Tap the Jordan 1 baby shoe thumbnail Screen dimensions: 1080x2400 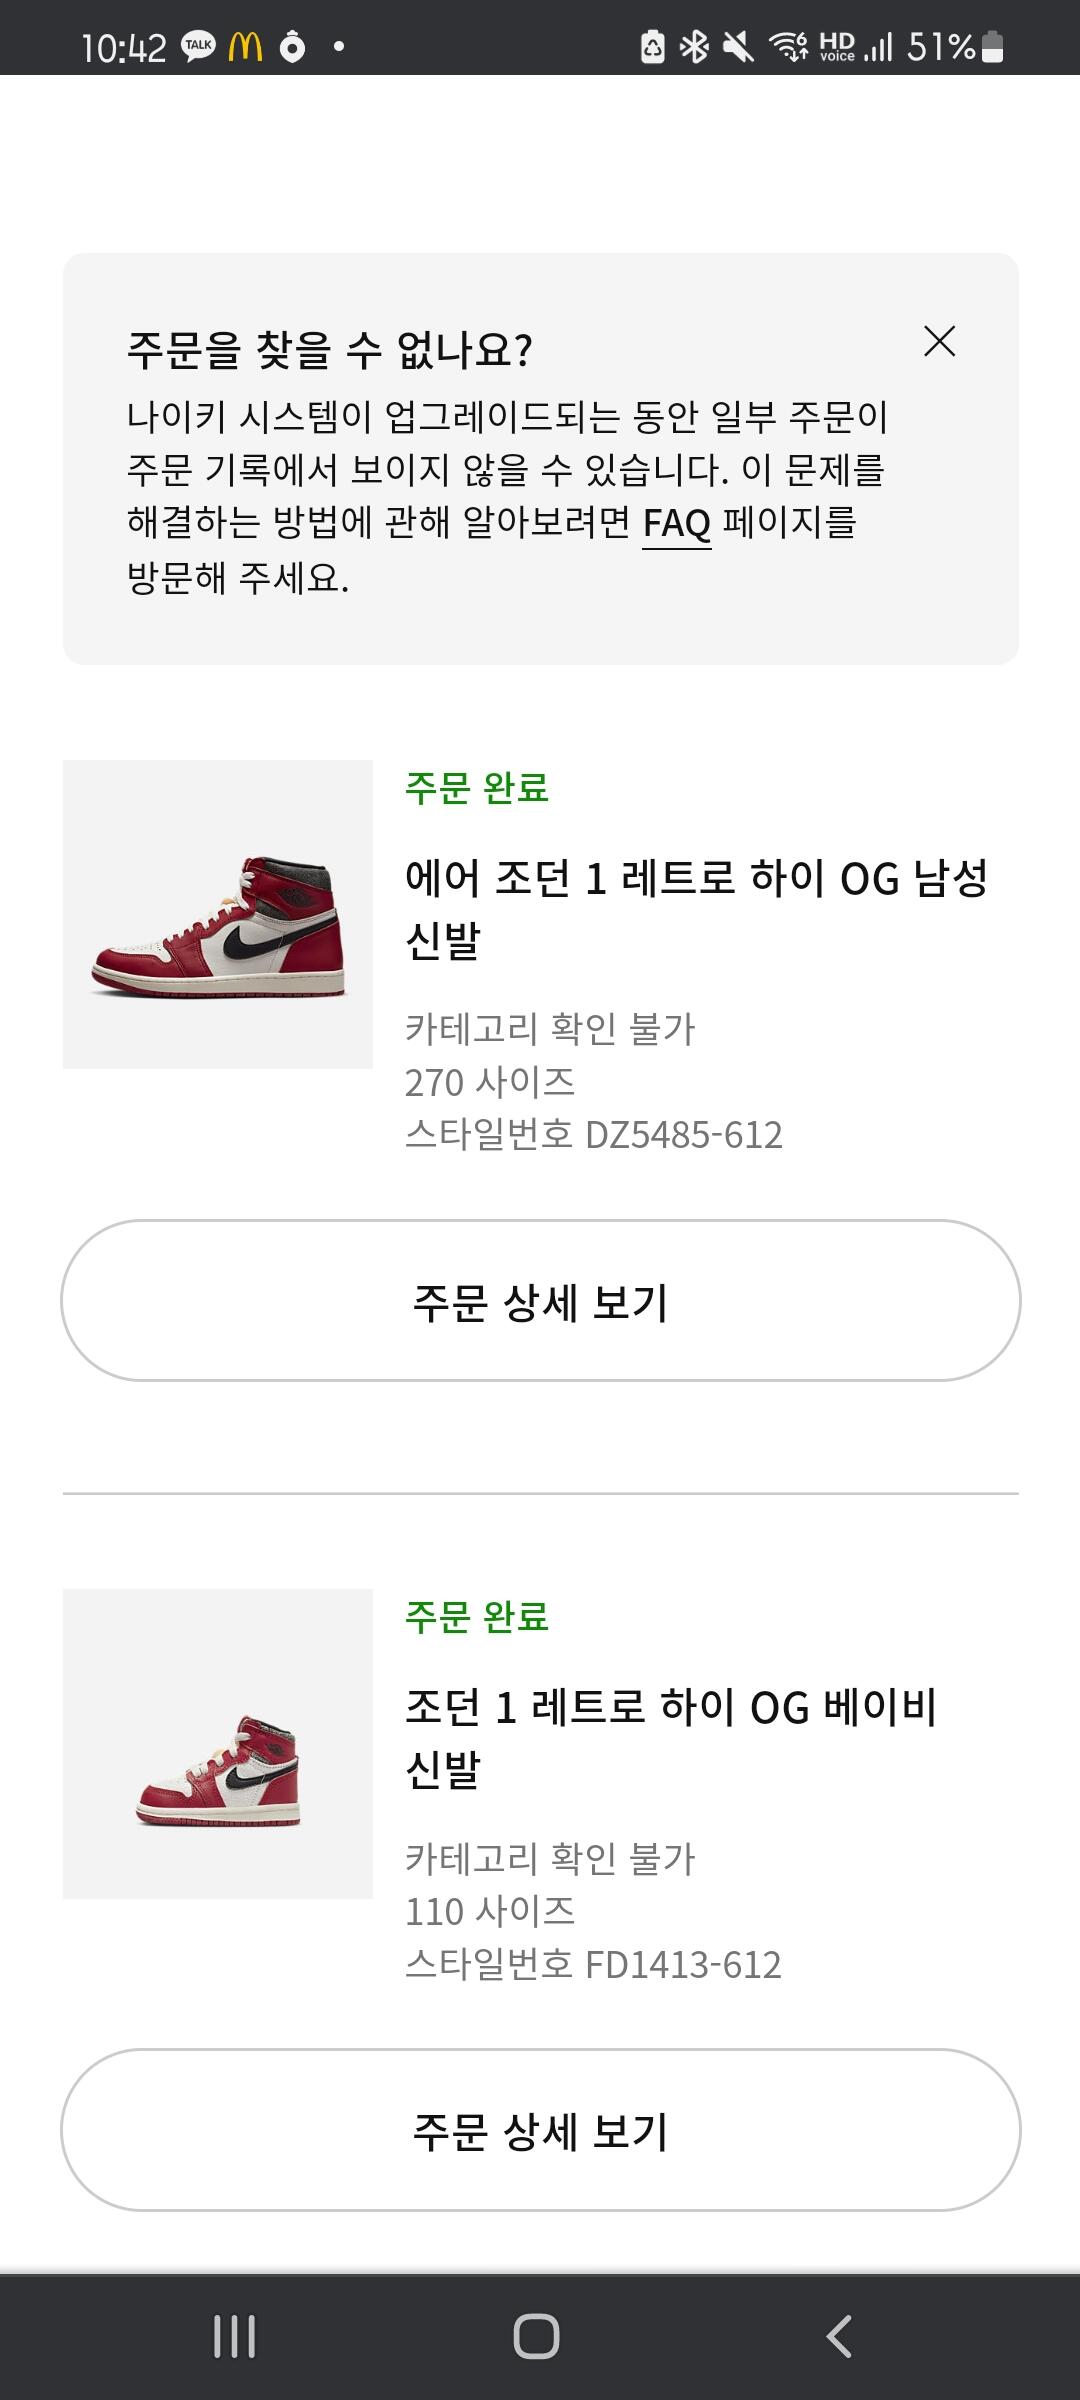point(218,1743)
